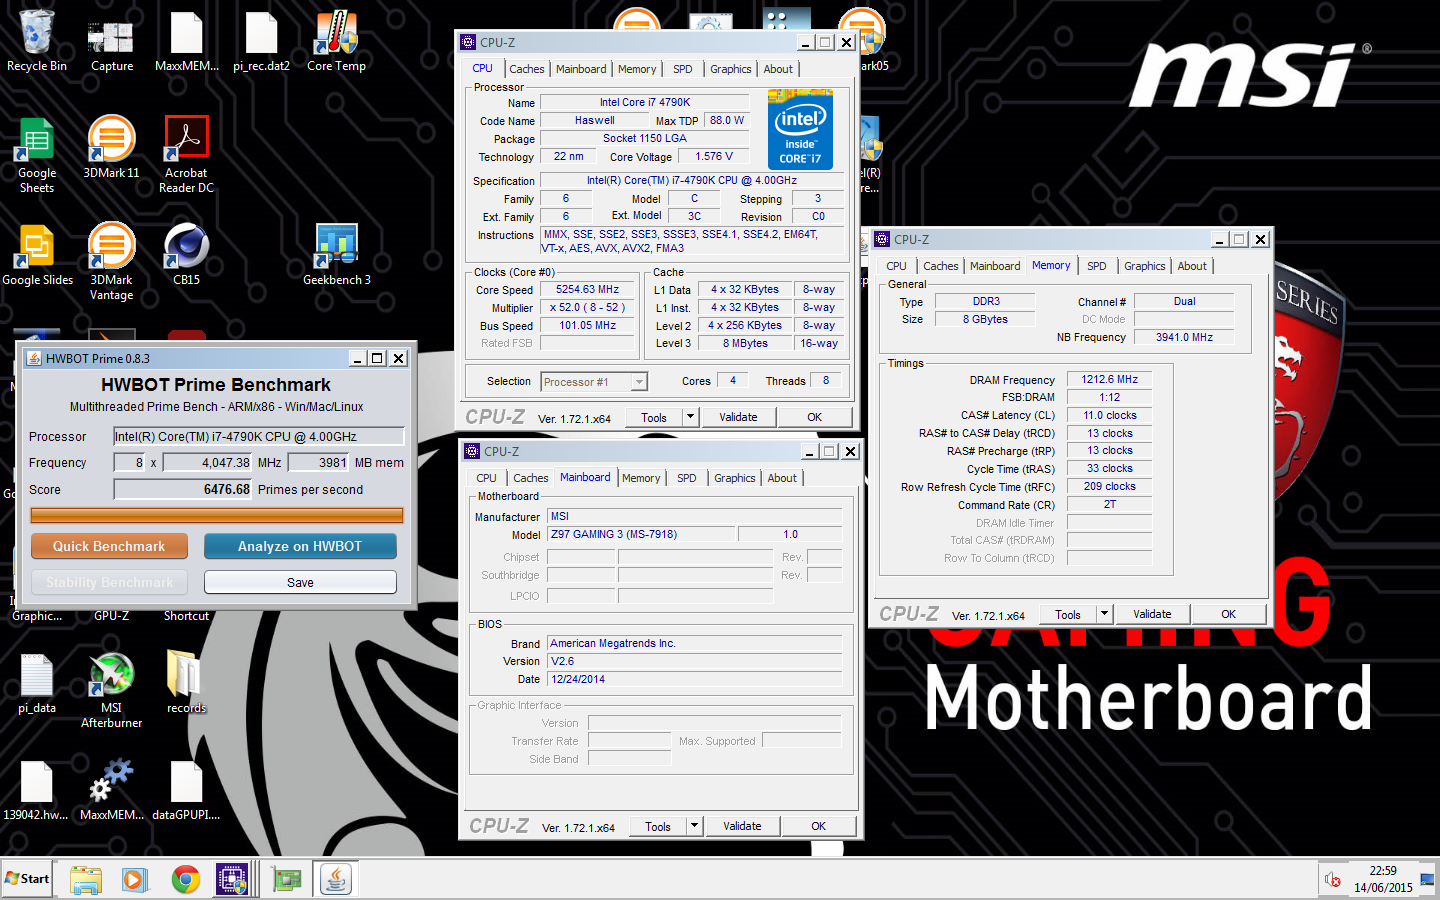Launch CB15 Cinebench icon
Screen dimensions: 1440x900
186,255
